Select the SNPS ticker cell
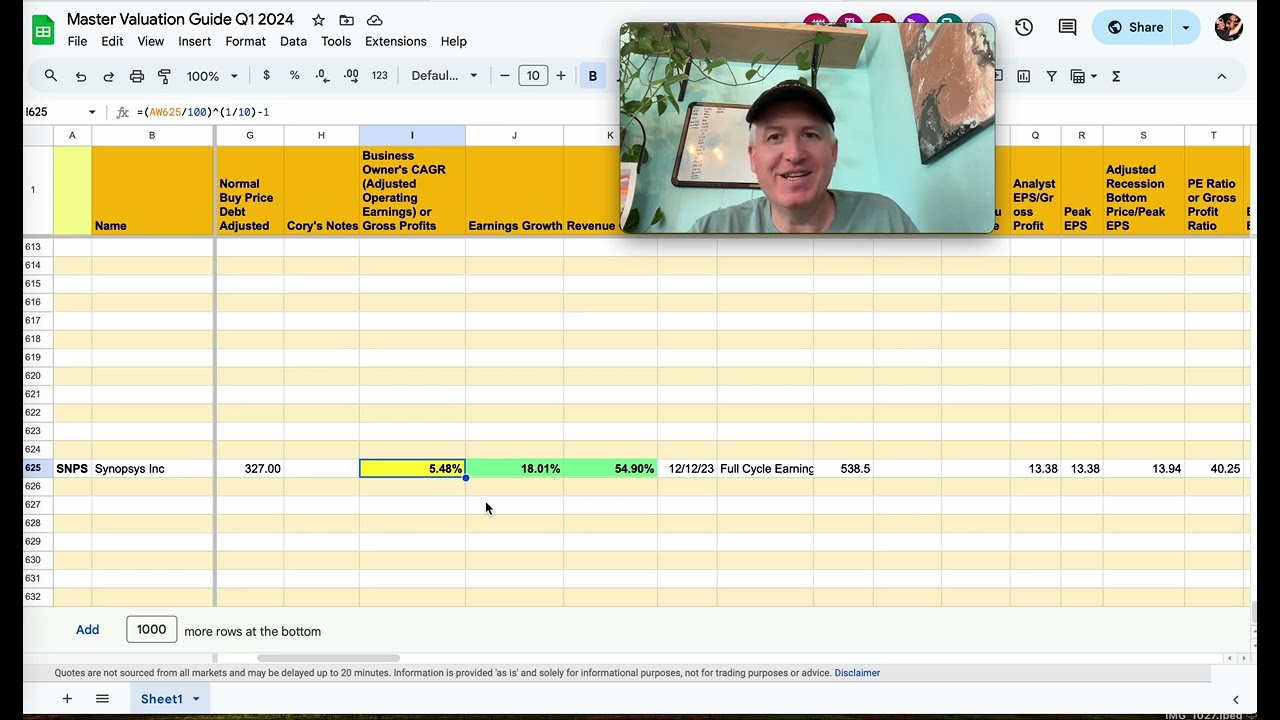Viewport: 1280px width, 720px height. 72,468
